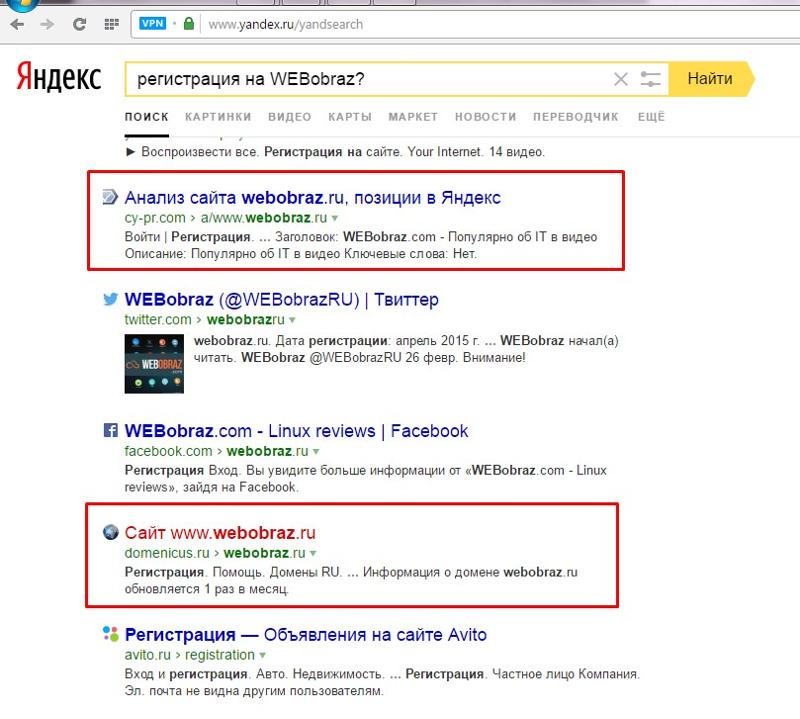Expand dropdown arrow after twitter.com webobrazru
The height and width of the screenshot is (719, 800).
[x=292, y=320]
